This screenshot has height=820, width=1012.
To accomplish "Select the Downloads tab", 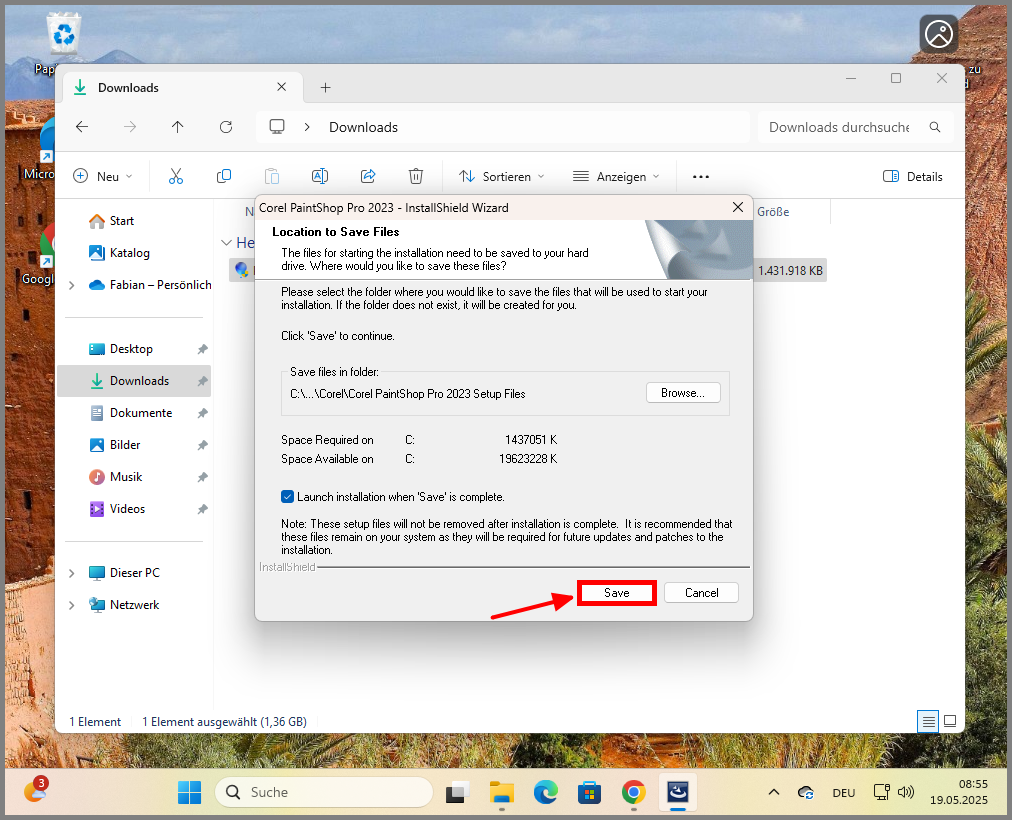I will [130, 87].
